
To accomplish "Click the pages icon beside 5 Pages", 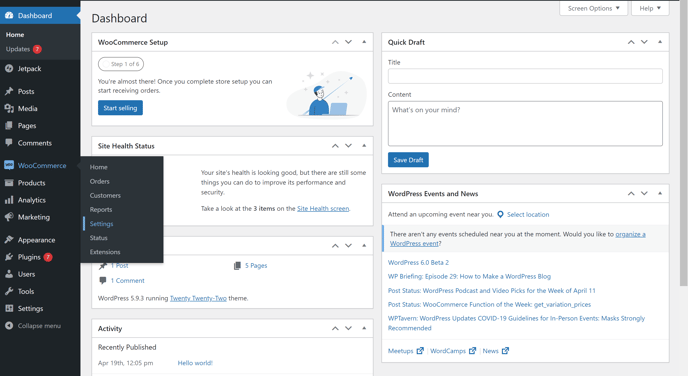I will pyautogui.click(x=237, y=265).
